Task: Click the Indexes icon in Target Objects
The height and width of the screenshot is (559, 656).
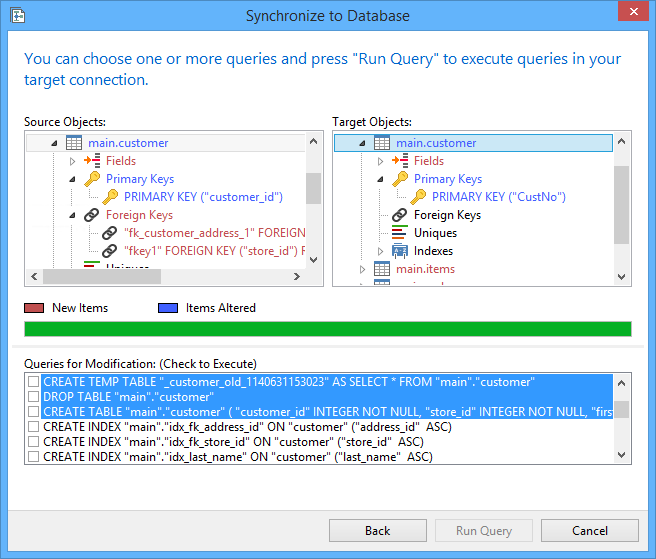Action: pos(400,251)
